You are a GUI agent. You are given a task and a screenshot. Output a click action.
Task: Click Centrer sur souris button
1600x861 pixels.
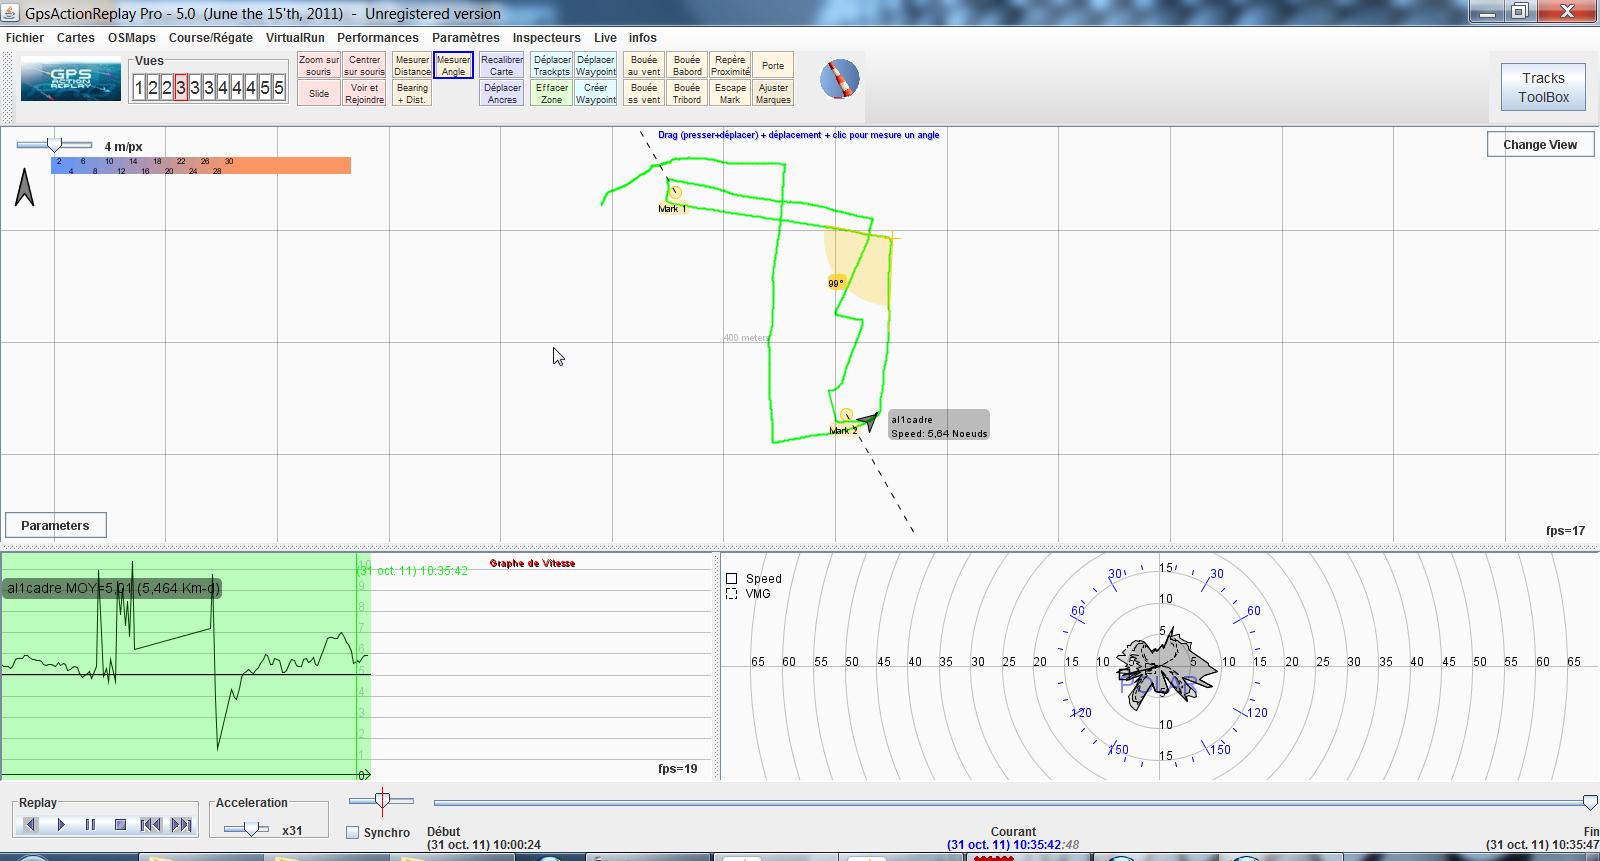pos(364,65)
